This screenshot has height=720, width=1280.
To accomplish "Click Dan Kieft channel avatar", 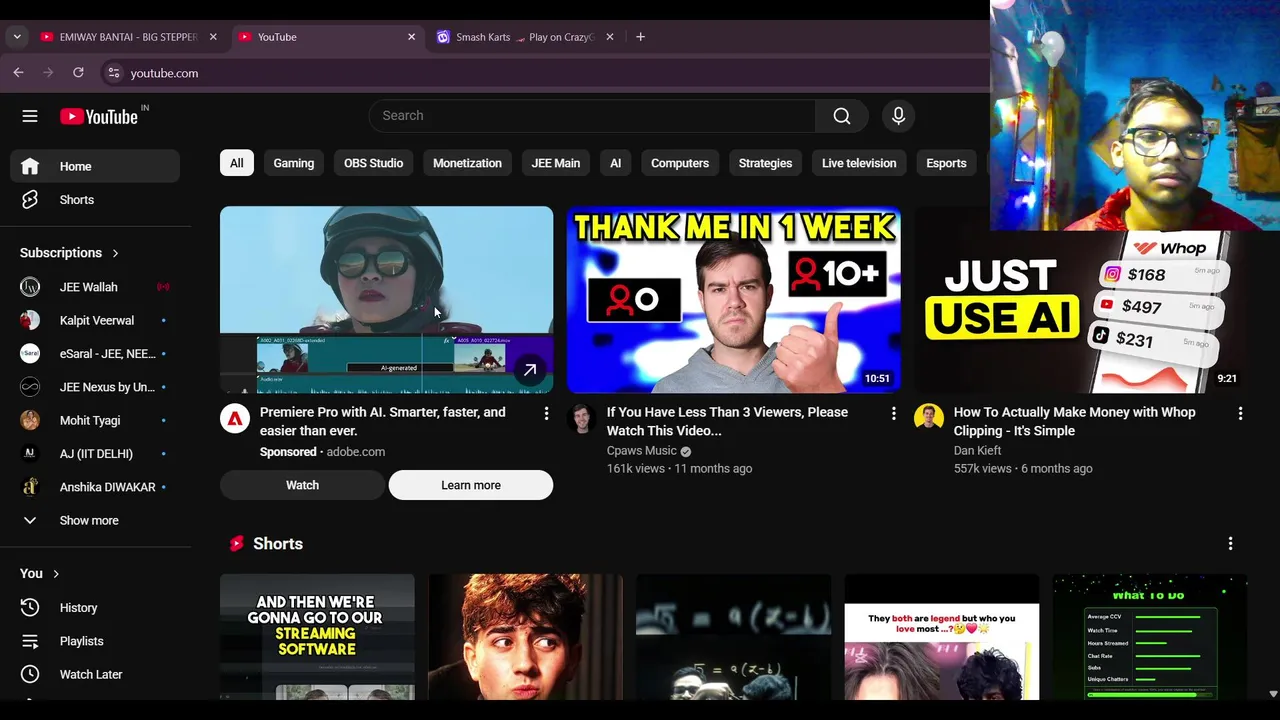I will point(929,418).
